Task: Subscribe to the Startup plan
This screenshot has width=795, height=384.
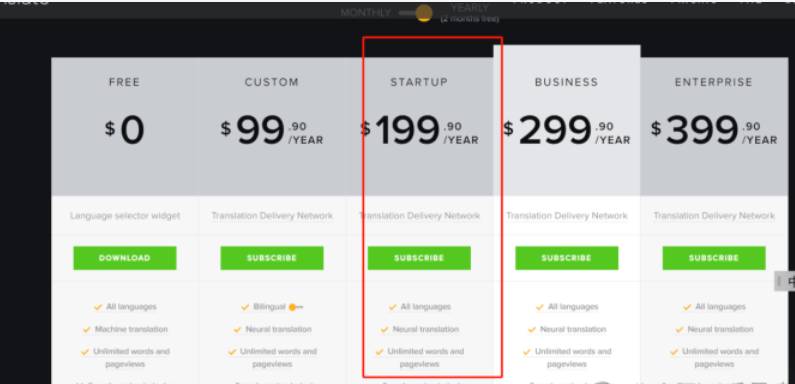Action: [x=419, y=258]
